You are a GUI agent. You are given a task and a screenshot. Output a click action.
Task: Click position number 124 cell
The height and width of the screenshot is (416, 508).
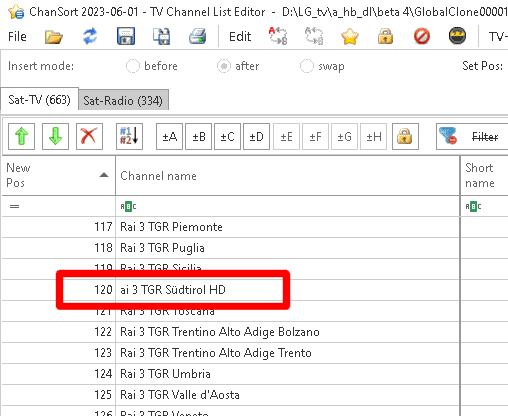58,374
